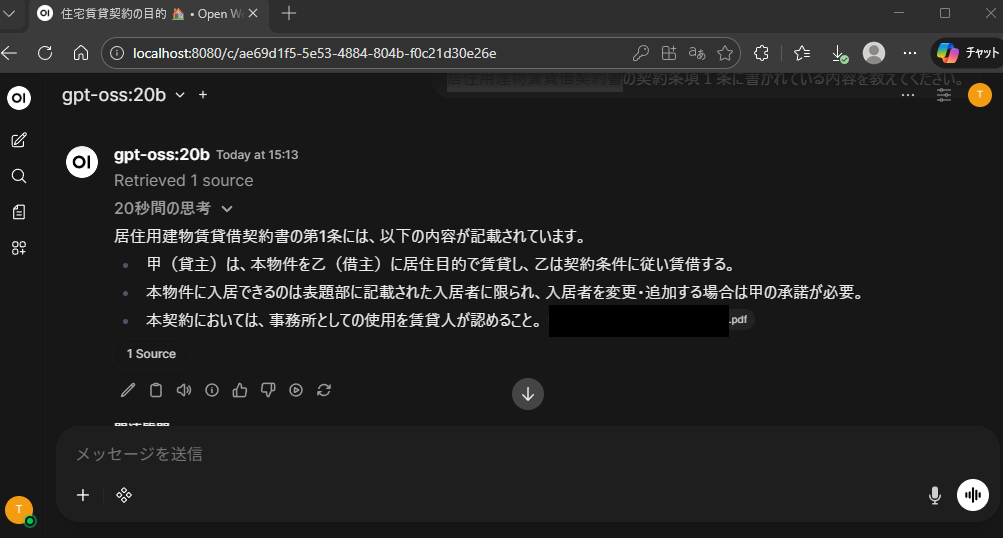Continue the response with the play icon
1003x538 pixels.
click(x=296, y=390)
